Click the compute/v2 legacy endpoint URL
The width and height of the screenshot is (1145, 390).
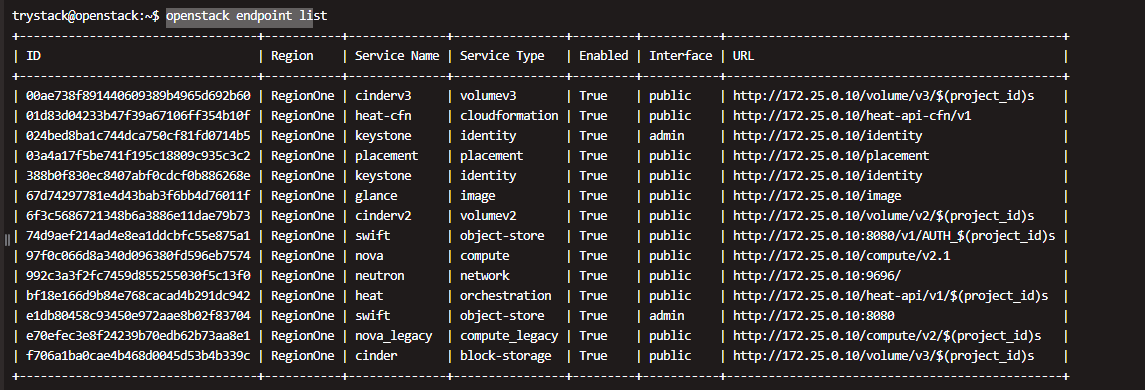[886, 335]
